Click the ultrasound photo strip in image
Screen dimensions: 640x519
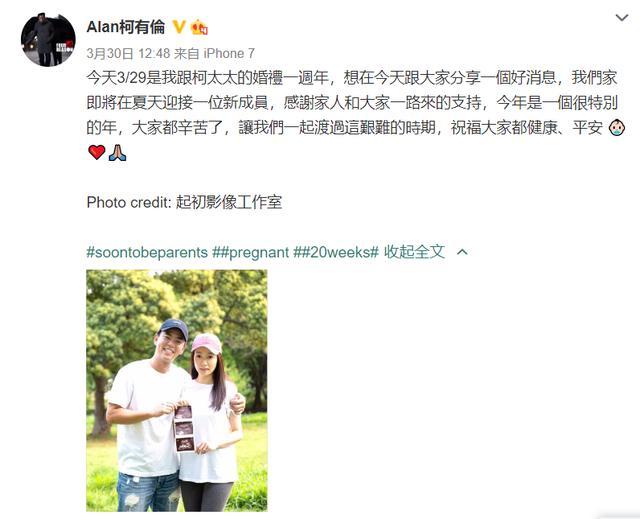pos(184,428)
